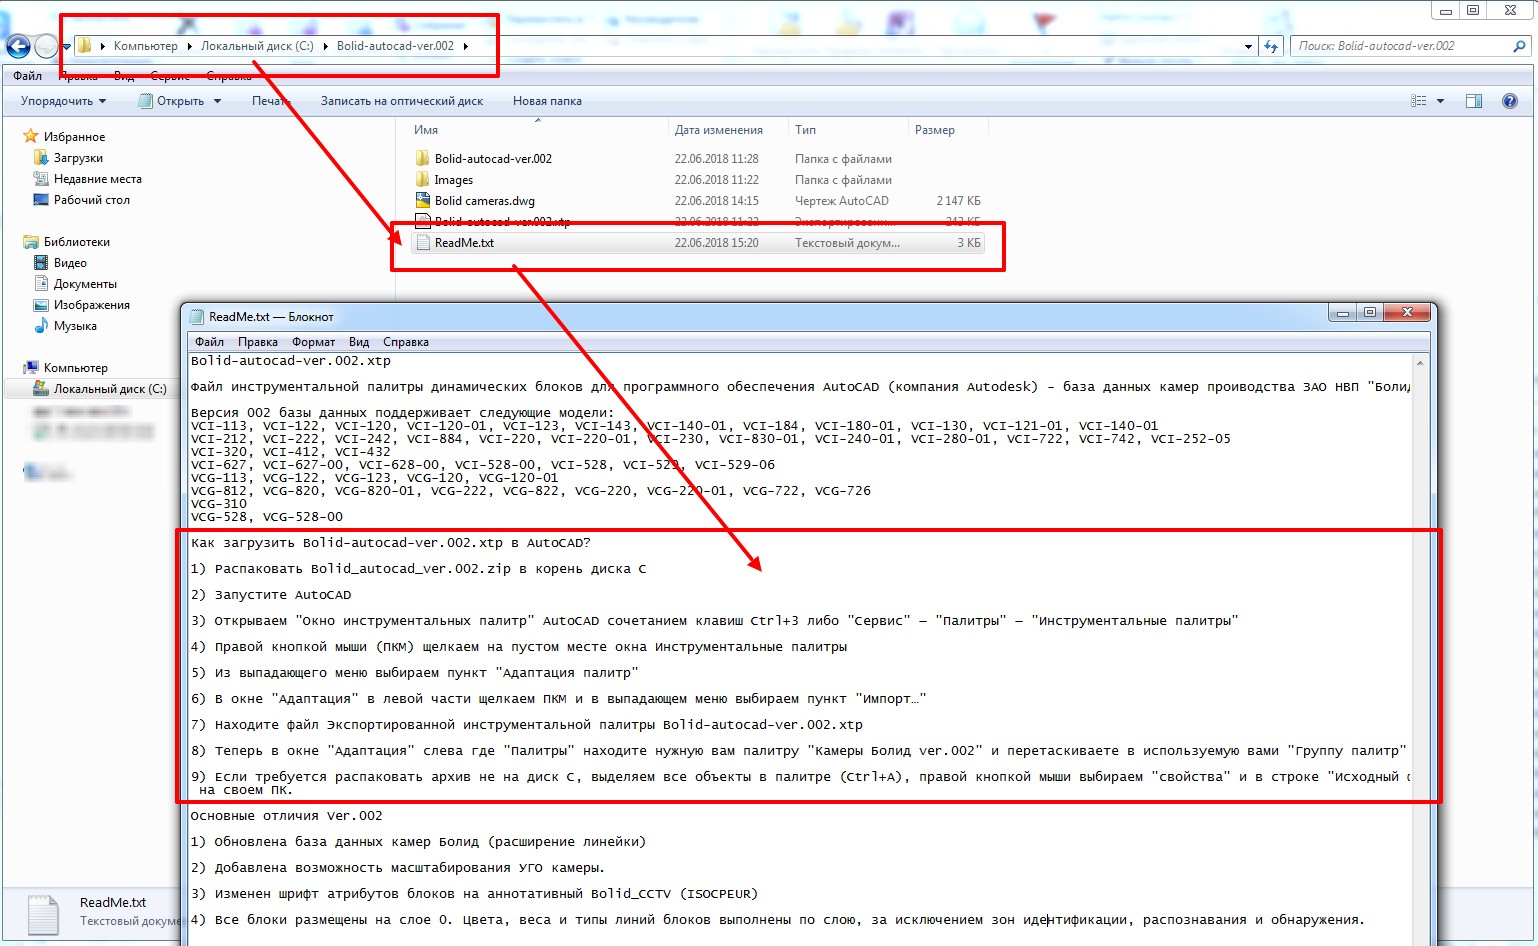This screenshot has height=946, width=1538.
Task: Open the Файл menu in Explorer
Action: (28, 76)
